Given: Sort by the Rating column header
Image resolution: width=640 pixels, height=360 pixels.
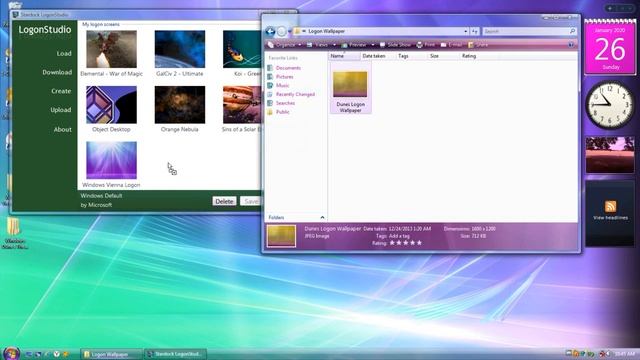Looking at the screenshot, I should click(x=475, y=56).
